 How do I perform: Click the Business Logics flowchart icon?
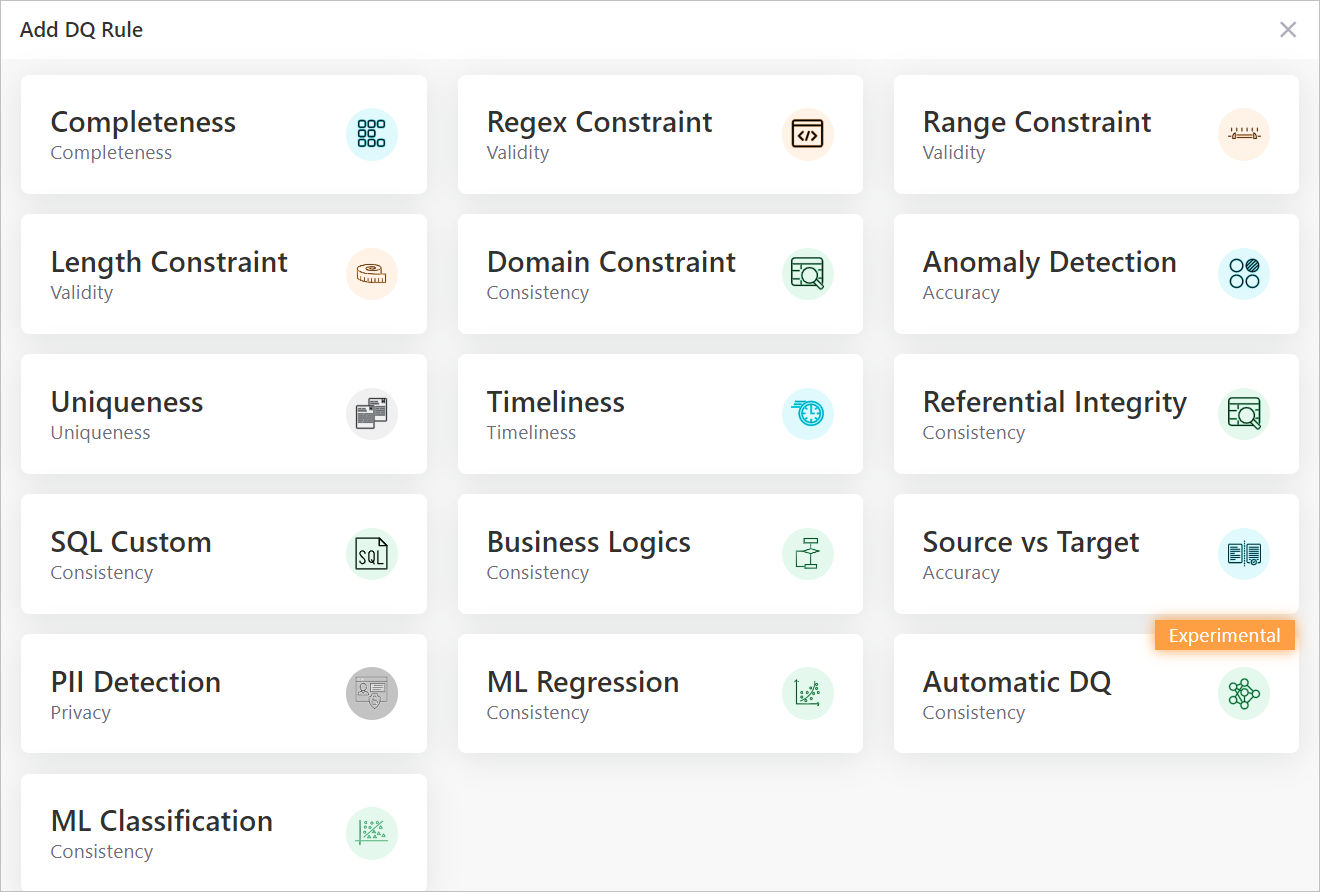coord(808,554)
